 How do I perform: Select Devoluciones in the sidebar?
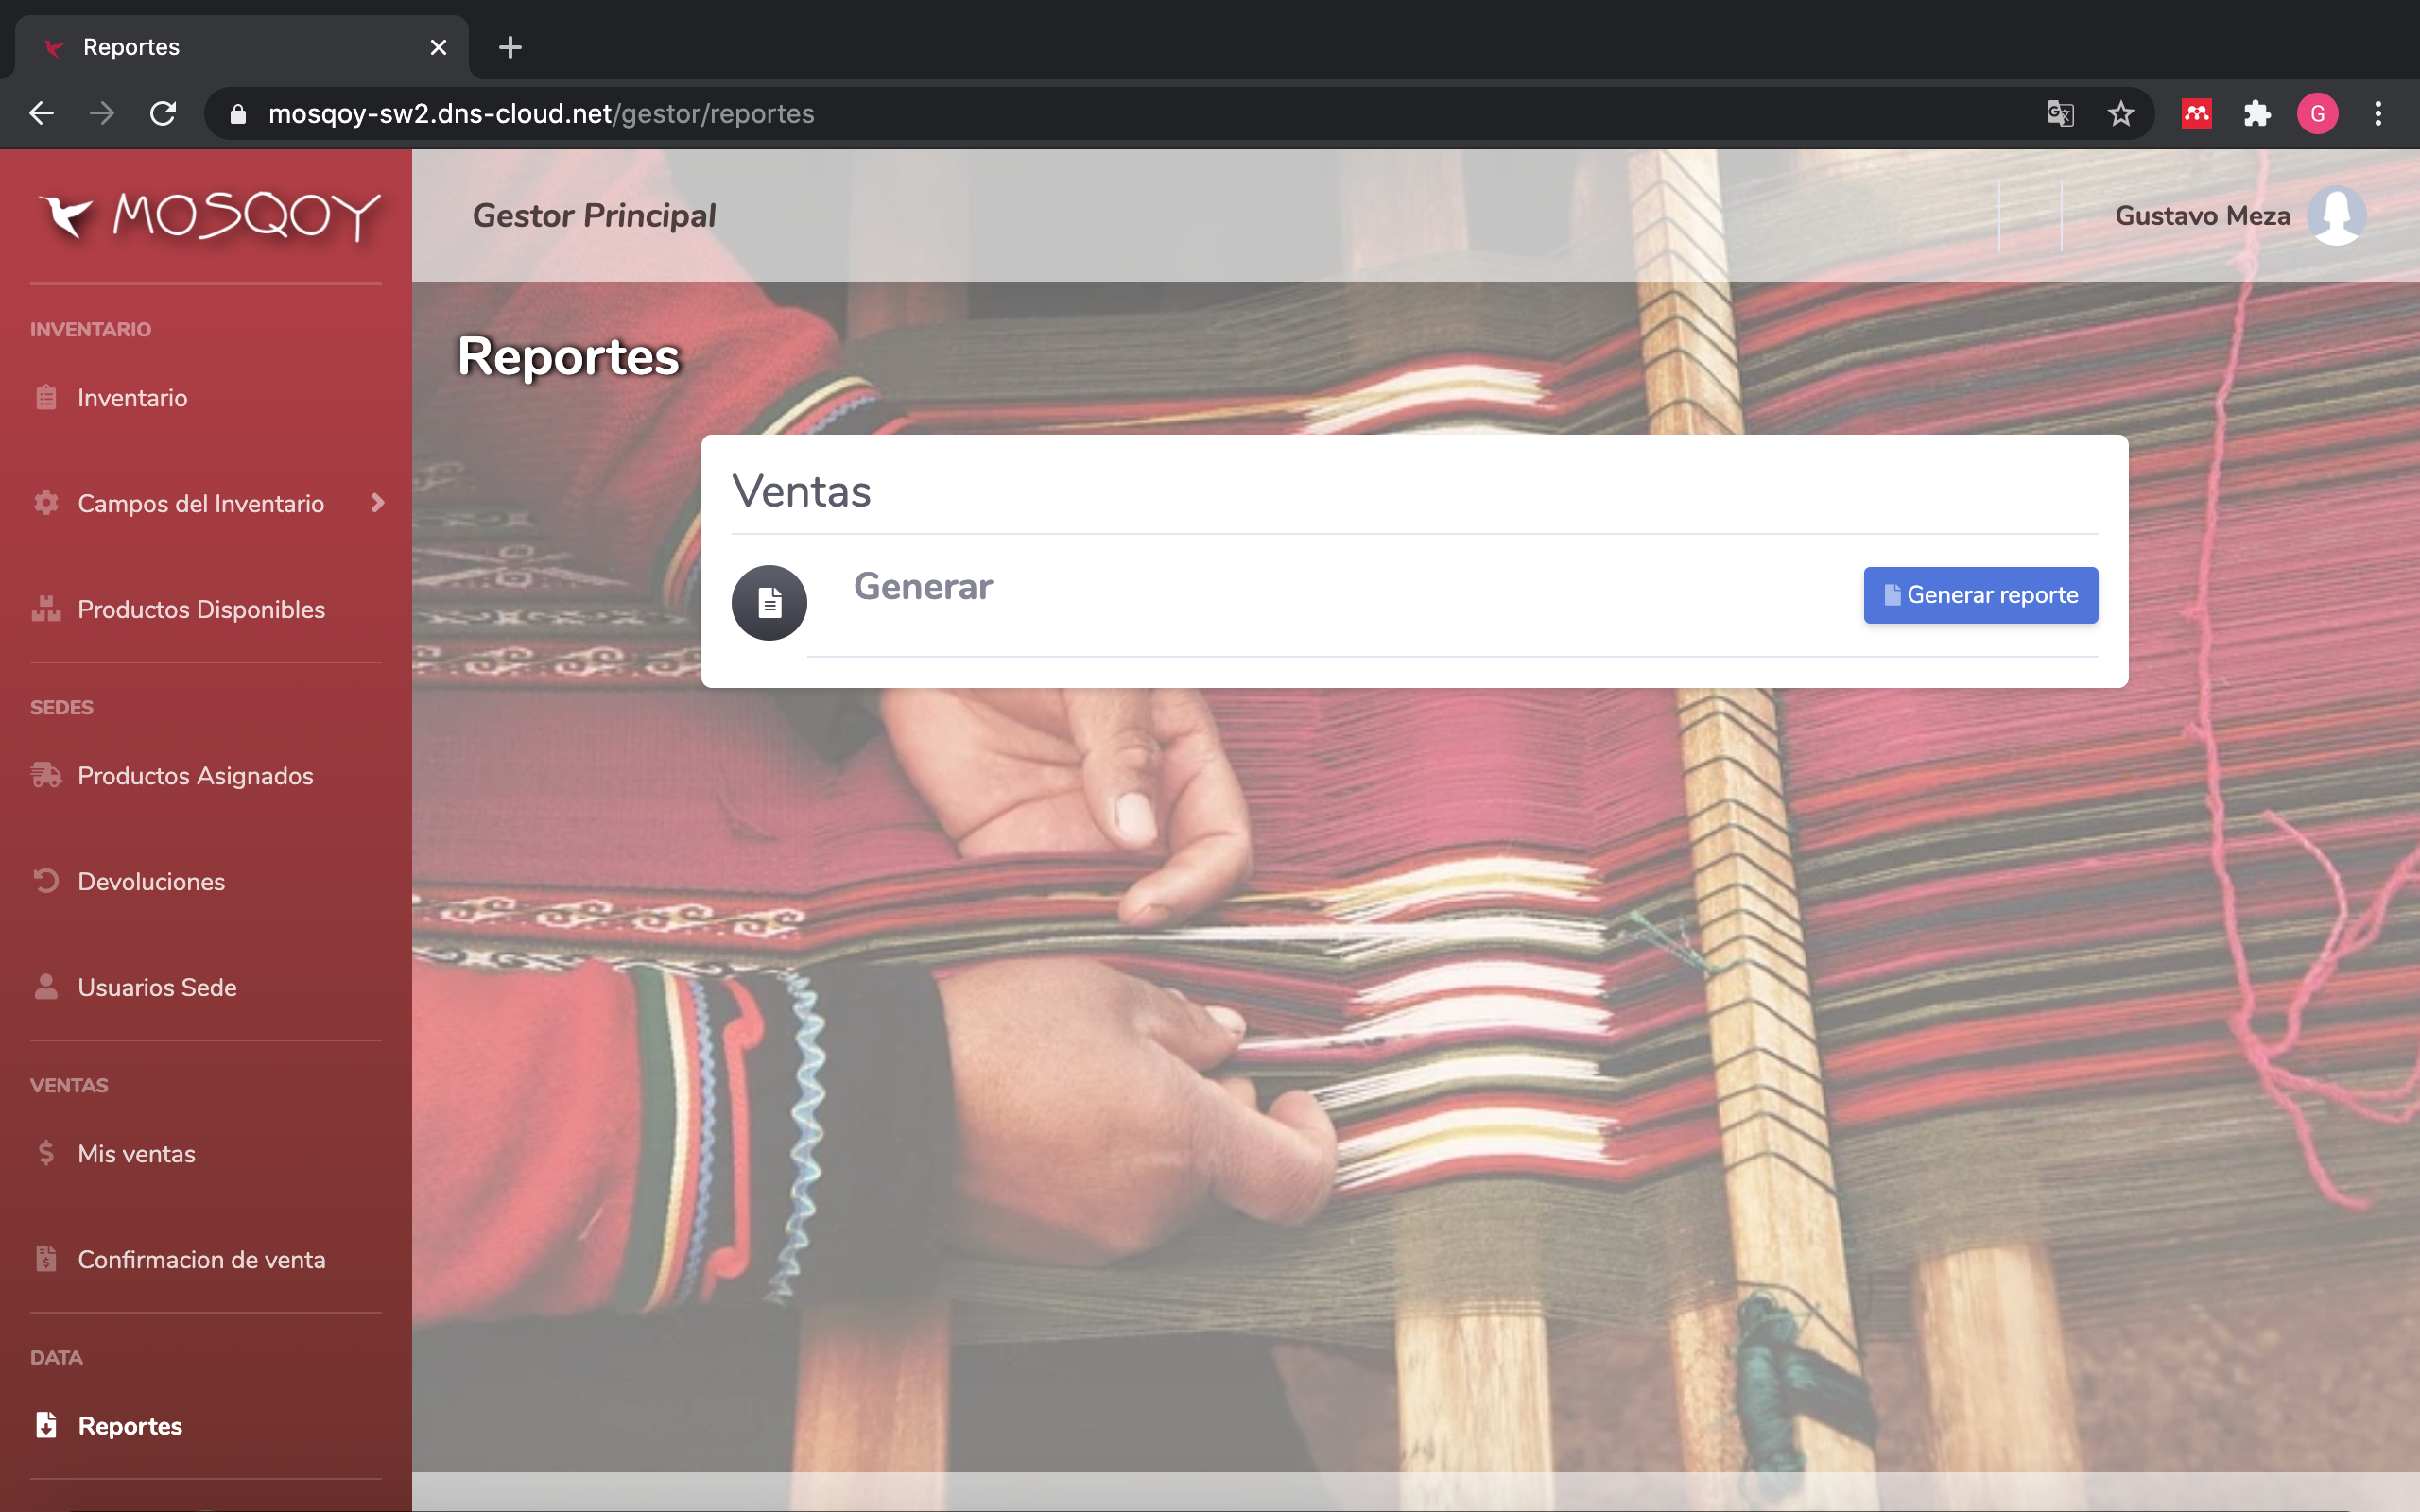(151, 881)
